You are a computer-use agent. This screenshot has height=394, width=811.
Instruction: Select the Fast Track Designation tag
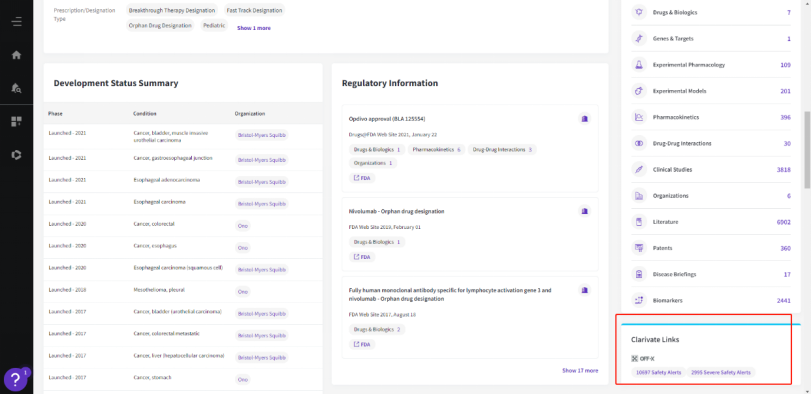pyautogui.click(x=254, y=10)
